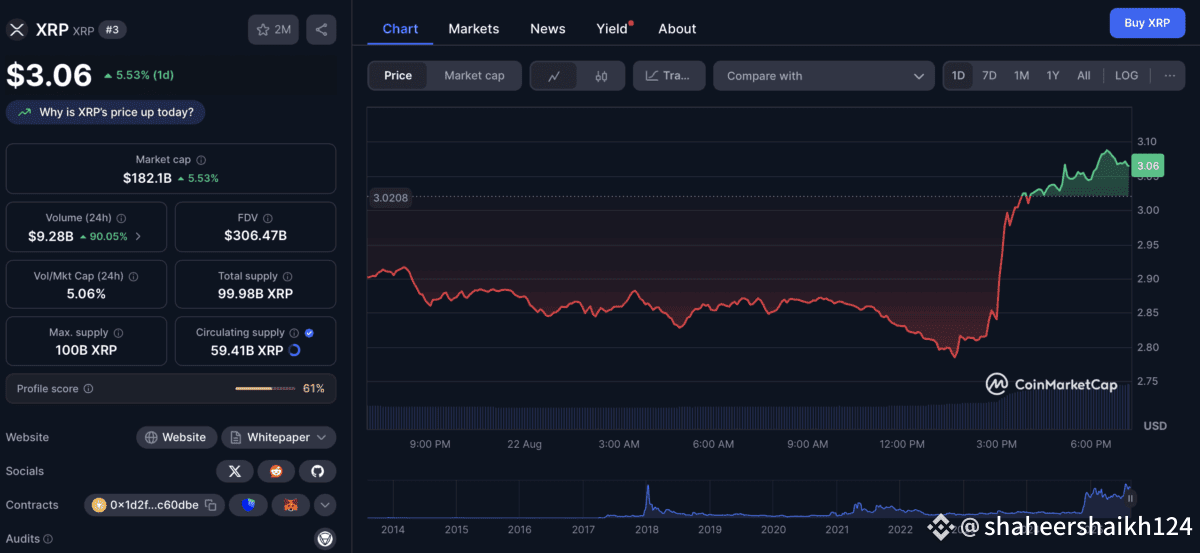Open the Yield tab
Image resolution: width=1200 pixels, height=553 pixels.
[x=612, y=29]
